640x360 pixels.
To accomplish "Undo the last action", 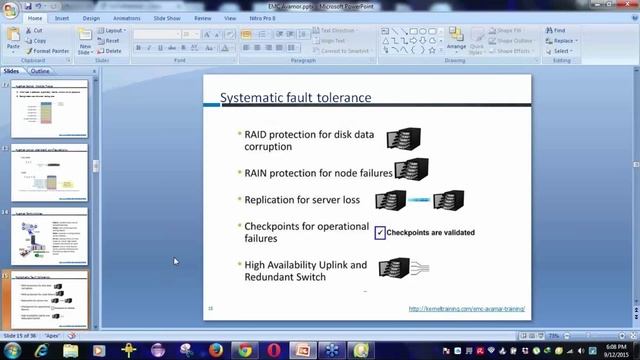I will pyautogui.click(x=38, y=6).
